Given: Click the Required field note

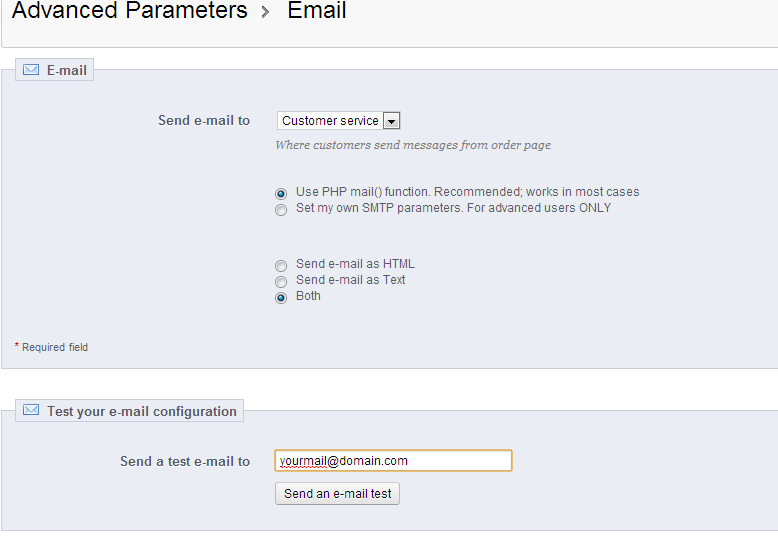Looking at the screenshot, I should tap(54, 347).
